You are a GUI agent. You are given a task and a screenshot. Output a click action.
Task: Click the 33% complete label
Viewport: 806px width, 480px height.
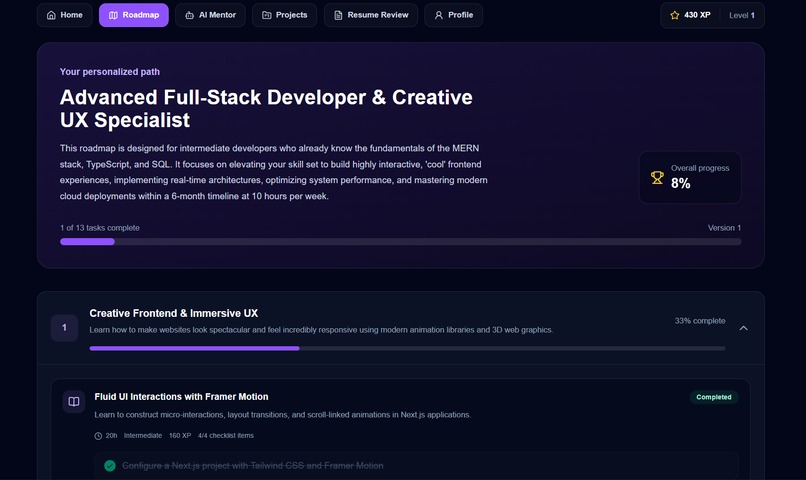(700, 321)
